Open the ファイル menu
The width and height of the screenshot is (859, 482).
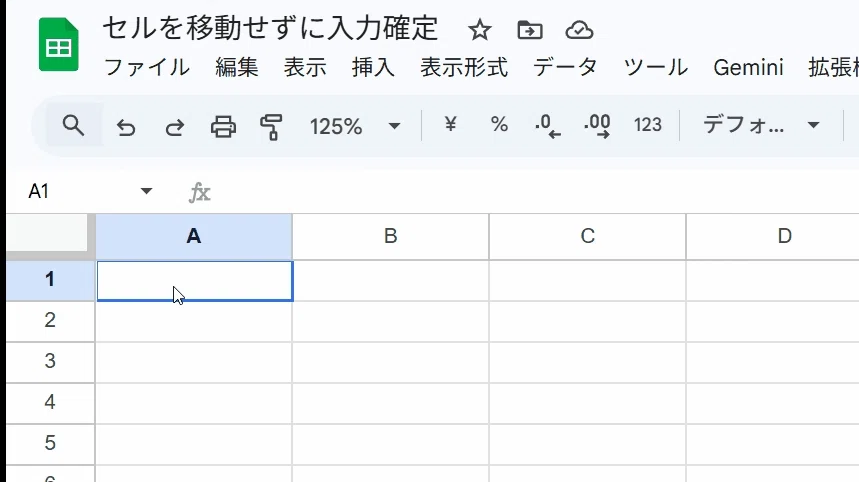(x=146, y=68)
